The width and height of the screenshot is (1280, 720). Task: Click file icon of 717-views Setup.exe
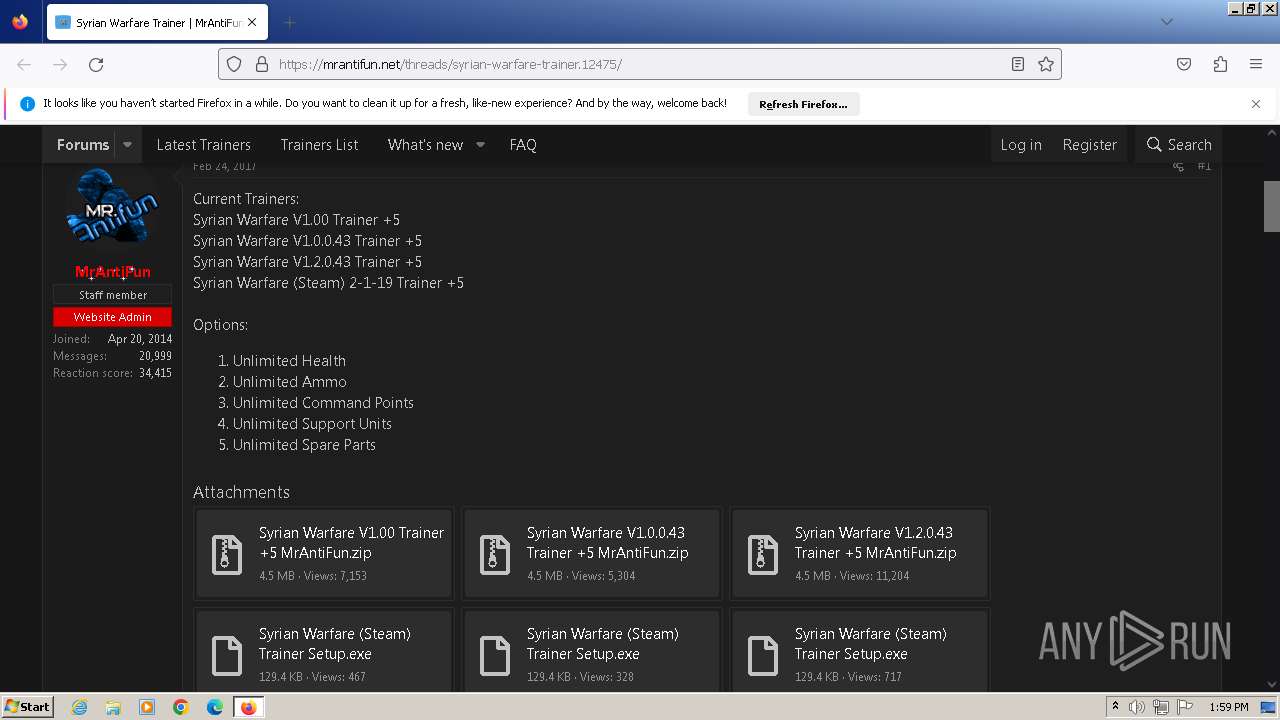pos(763,655)
